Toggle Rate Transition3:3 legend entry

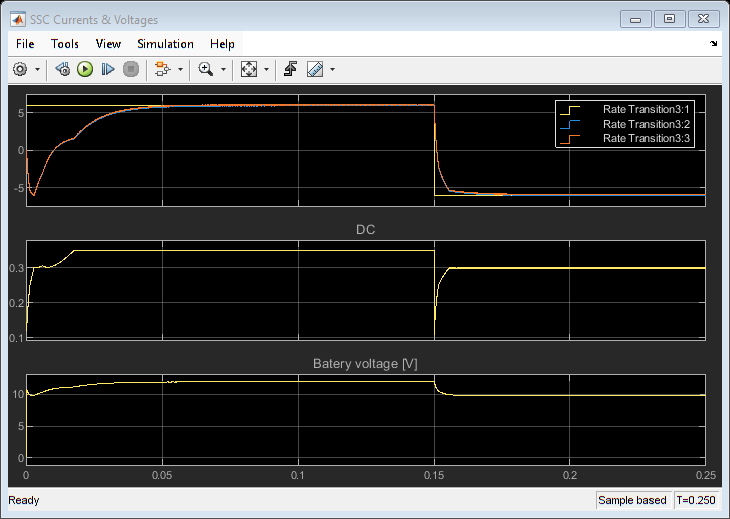coord(646,139)
